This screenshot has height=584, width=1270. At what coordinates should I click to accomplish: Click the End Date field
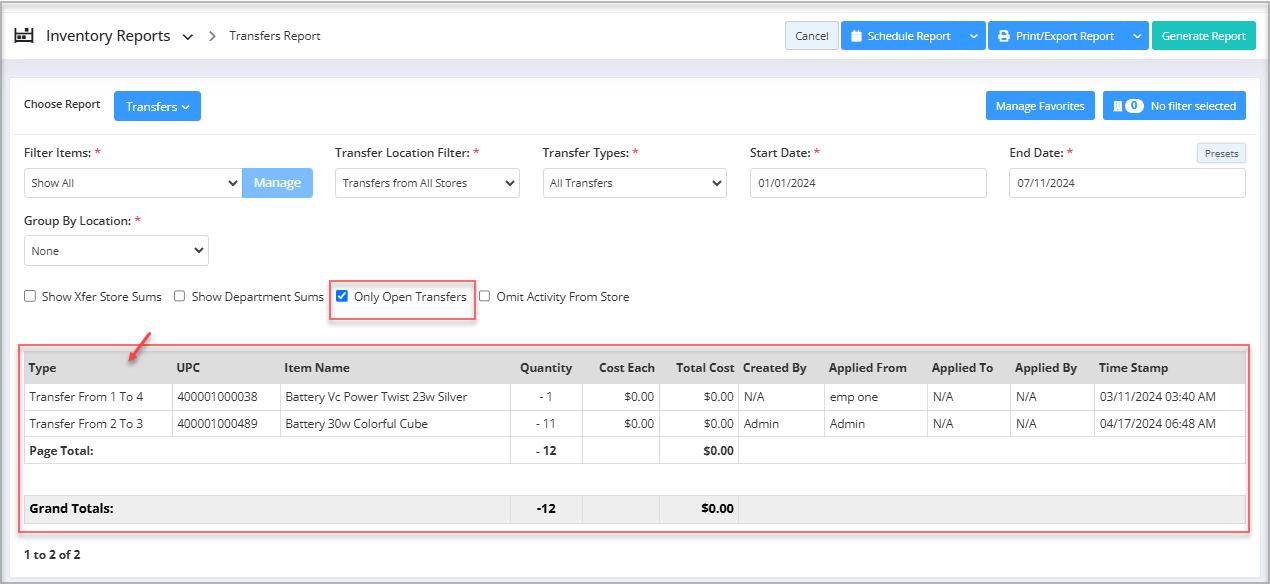click(x=1127, y=183)
